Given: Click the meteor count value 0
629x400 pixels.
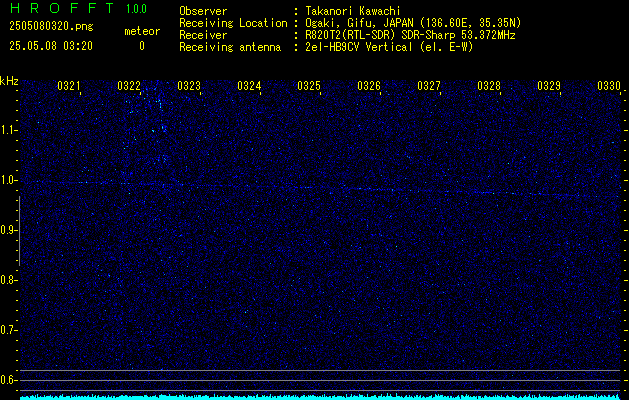Looking at the screenshot, I should 142,46.
